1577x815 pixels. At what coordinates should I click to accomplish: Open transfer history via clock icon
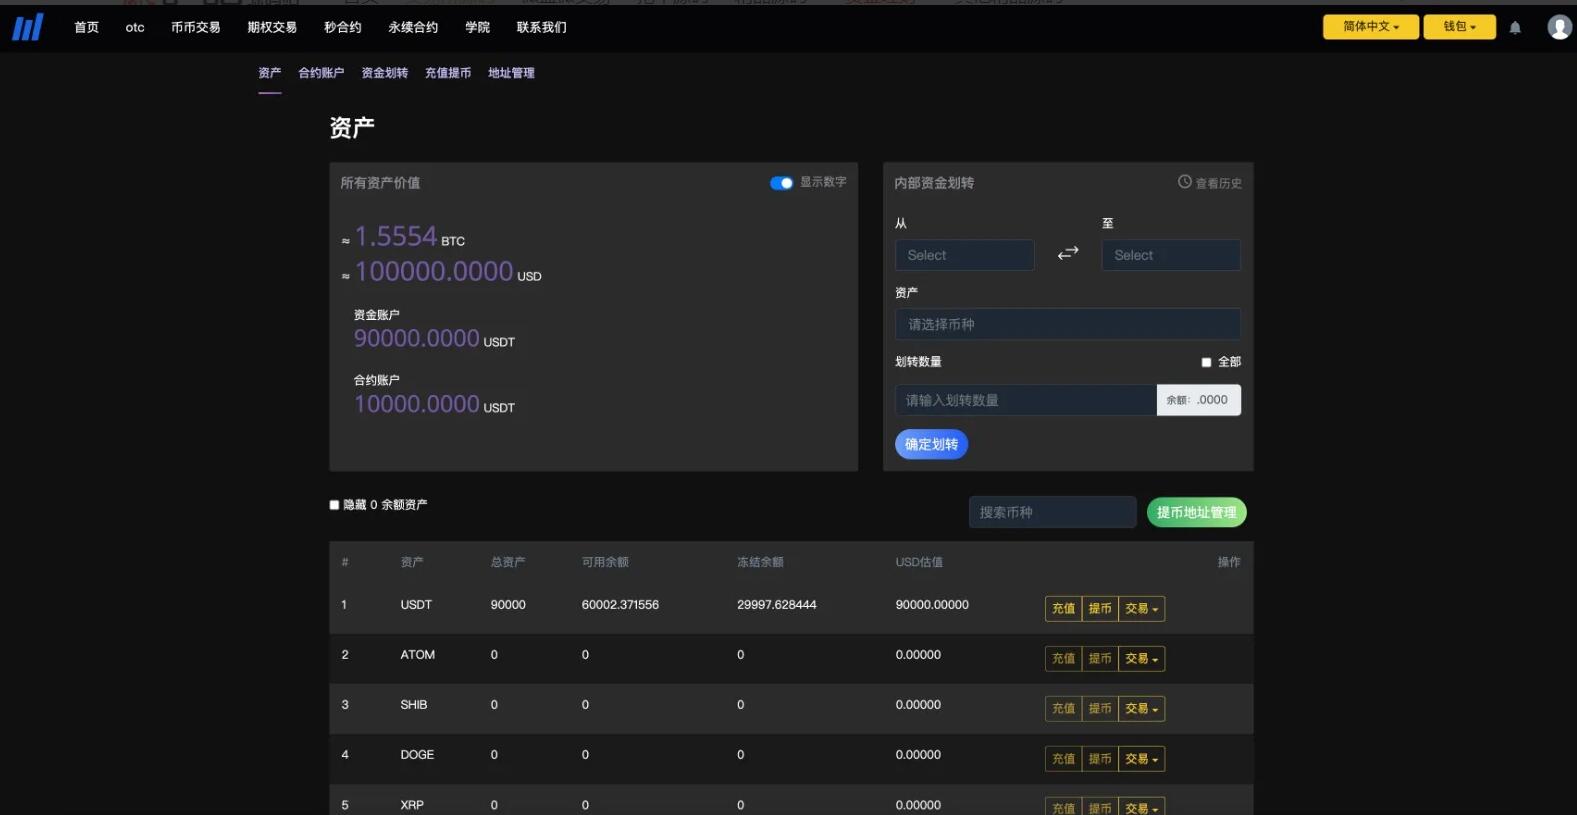1185,182
